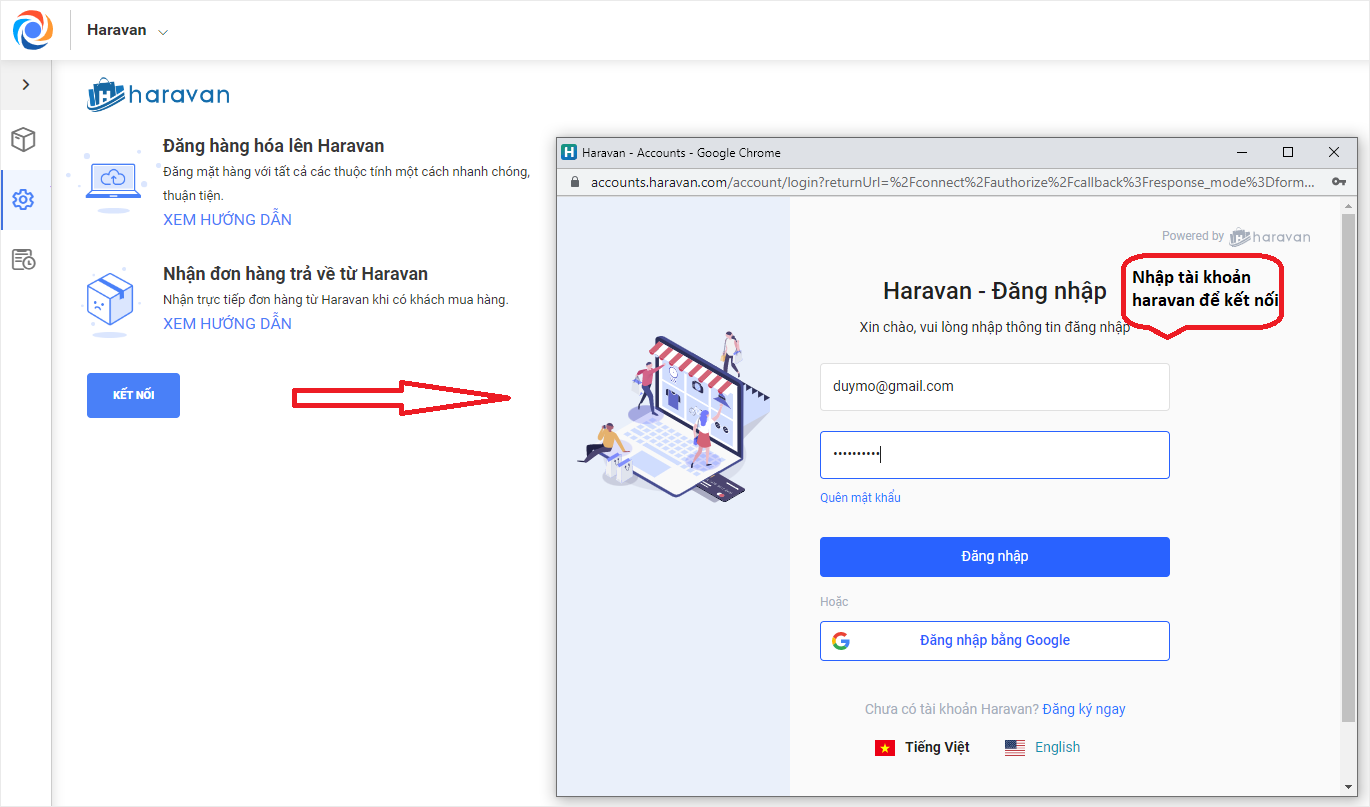
Task: Focus the email field containing duymo@gmail.com
Action: [995, 387]
